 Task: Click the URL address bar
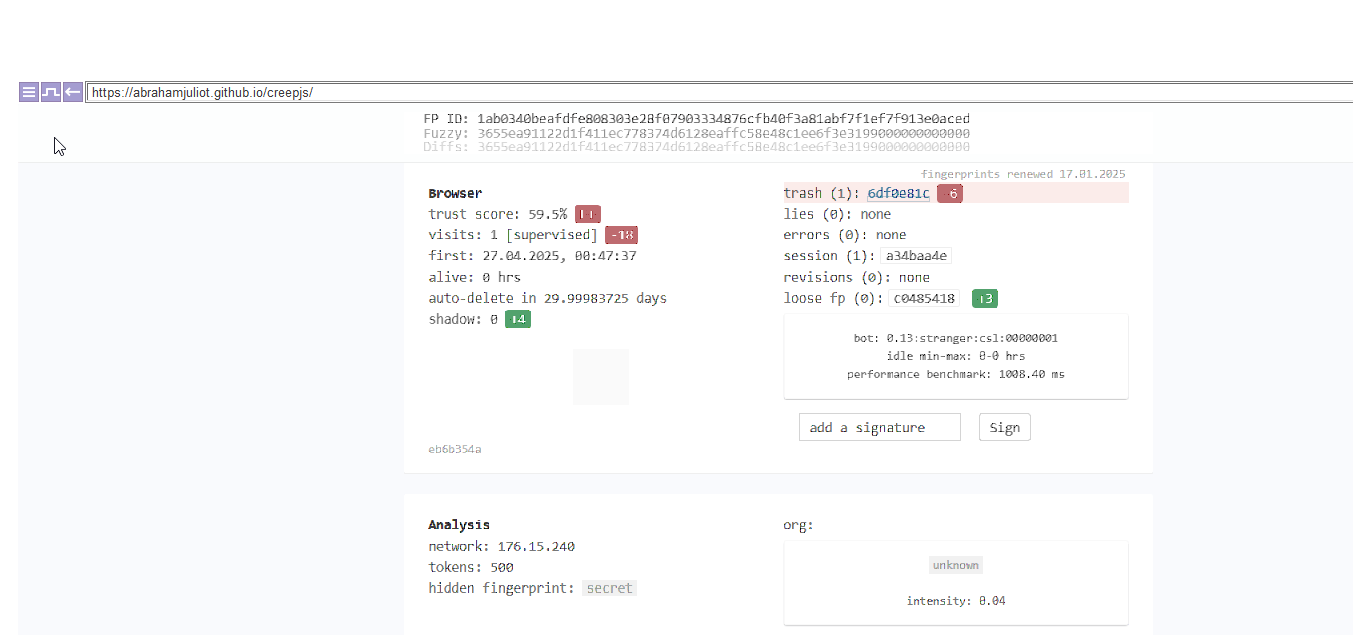coord(700,92)
